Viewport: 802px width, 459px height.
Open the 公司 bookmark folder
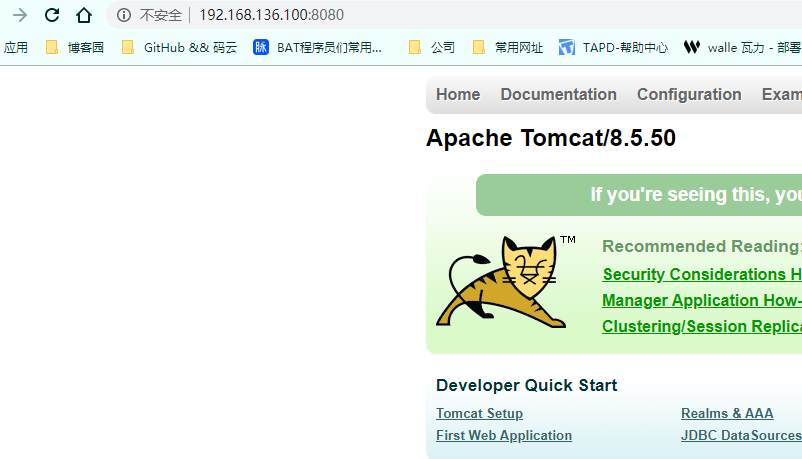[x=432, y=48]
